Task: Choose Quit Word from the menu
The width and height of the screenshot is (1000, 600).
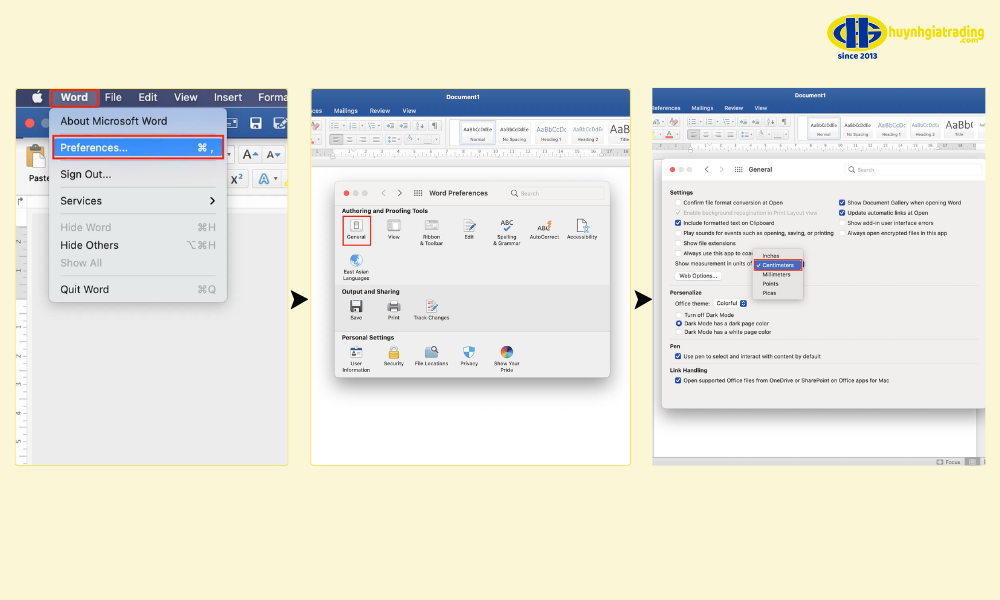Action: [x=85, y=289]
